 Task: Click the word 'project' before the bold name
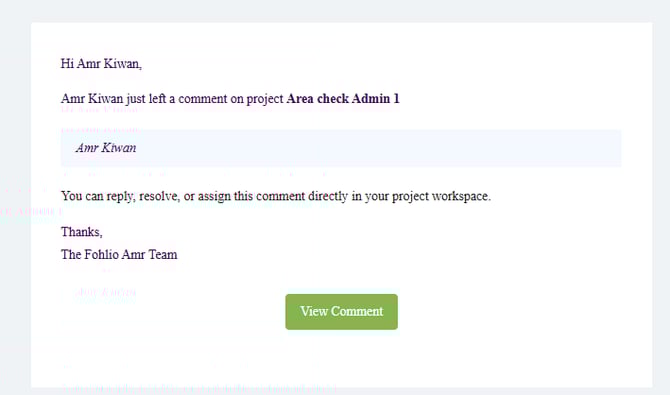[x=265, y=100]
